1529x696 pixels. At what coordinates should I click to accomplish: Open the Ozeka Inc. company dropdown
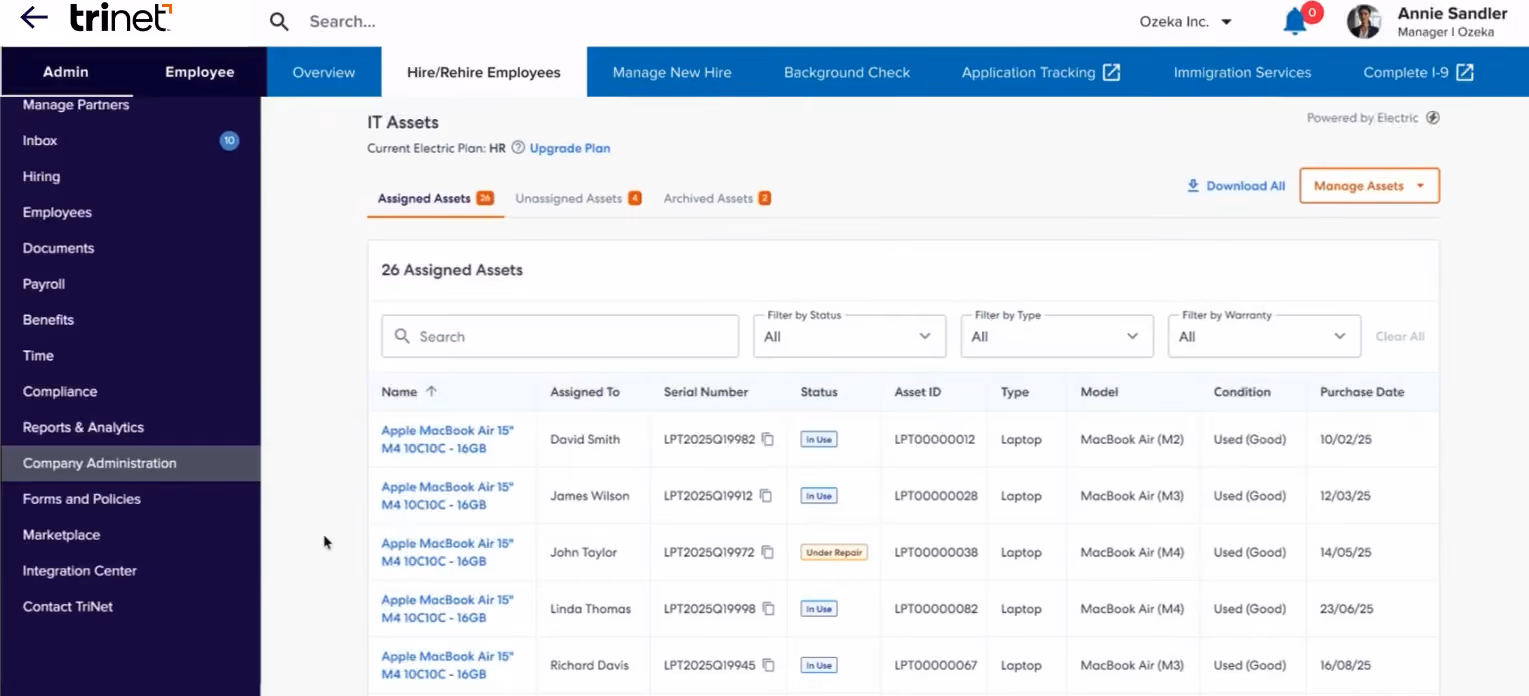pyautogui.click(x=1186, y=21)
